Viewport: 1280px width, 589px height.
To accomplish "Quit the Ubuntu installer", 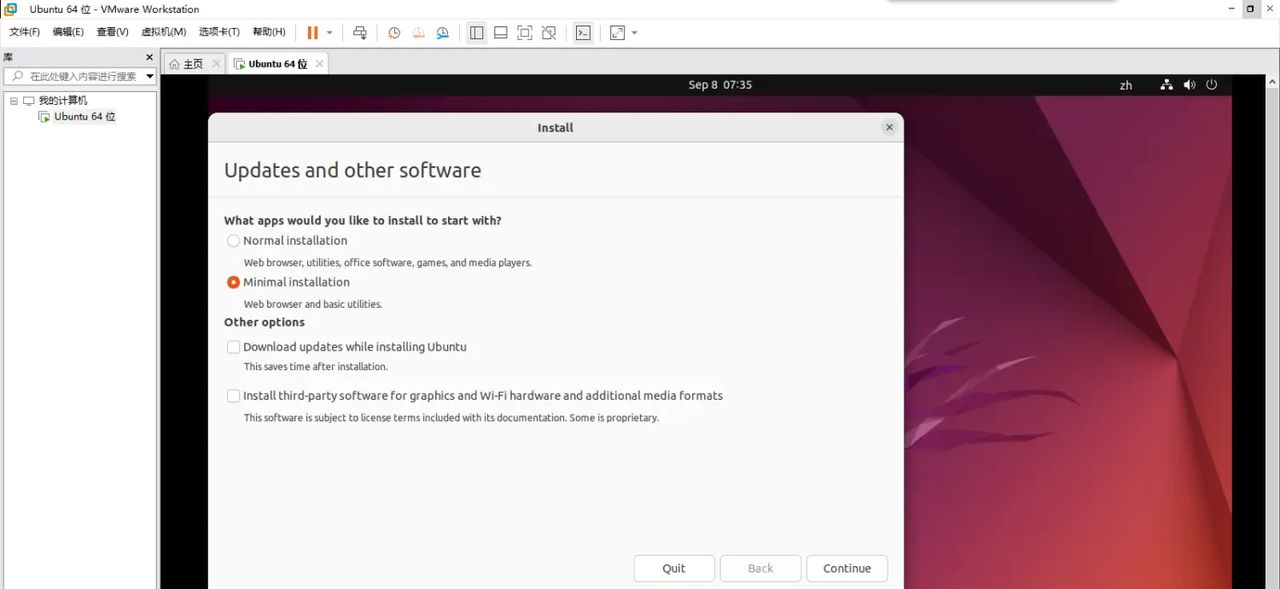I will (673, 567).
